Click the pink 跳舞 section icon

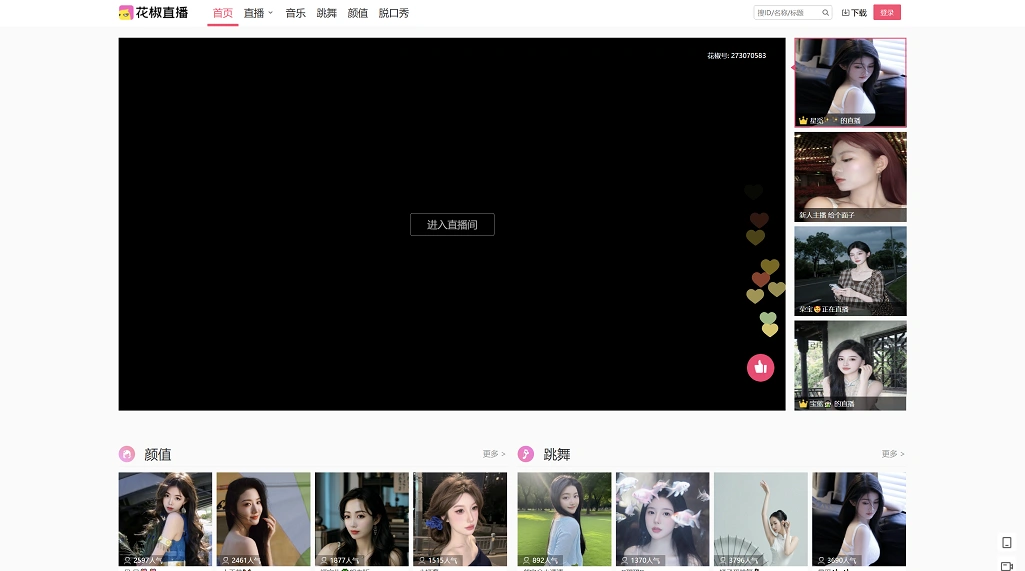[526, 454]
